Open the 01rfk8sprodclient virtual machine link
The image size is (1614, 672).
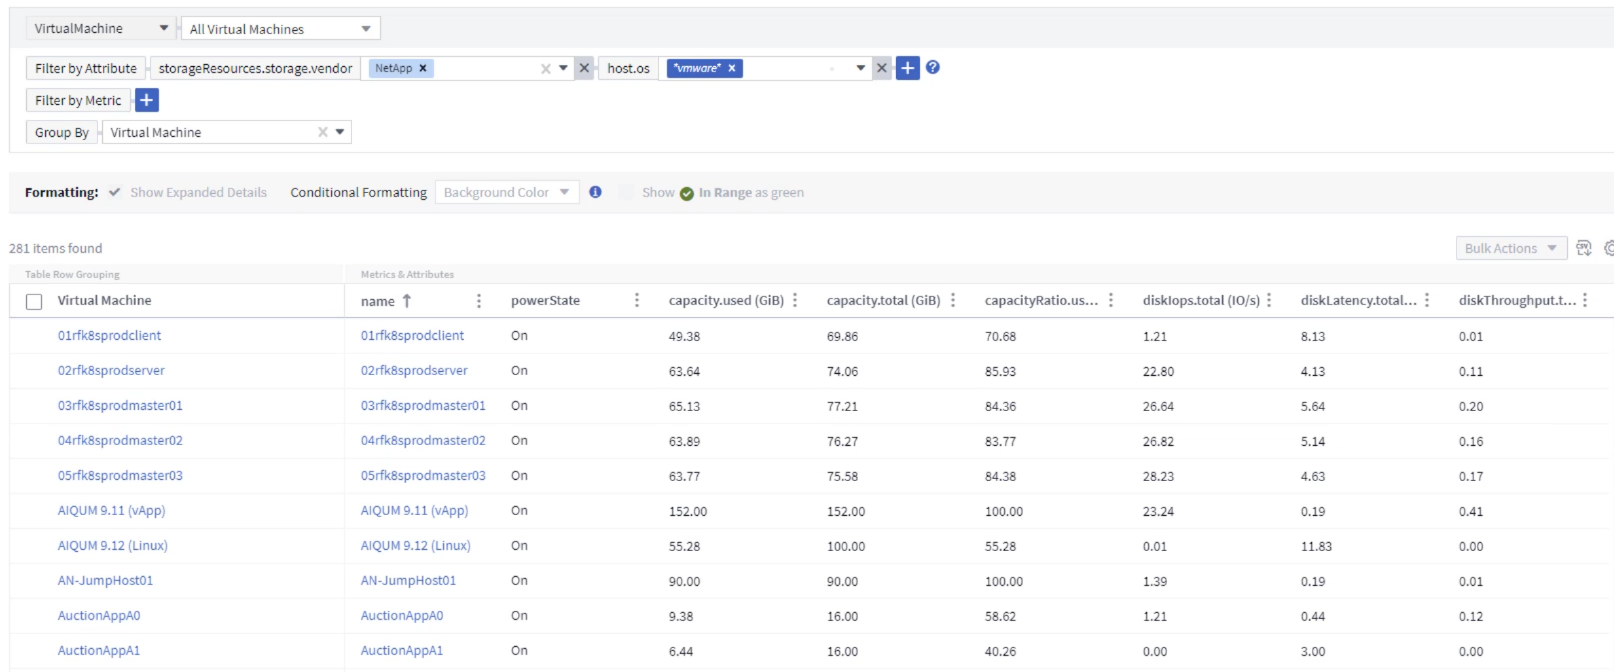click(x=109, y=336)
